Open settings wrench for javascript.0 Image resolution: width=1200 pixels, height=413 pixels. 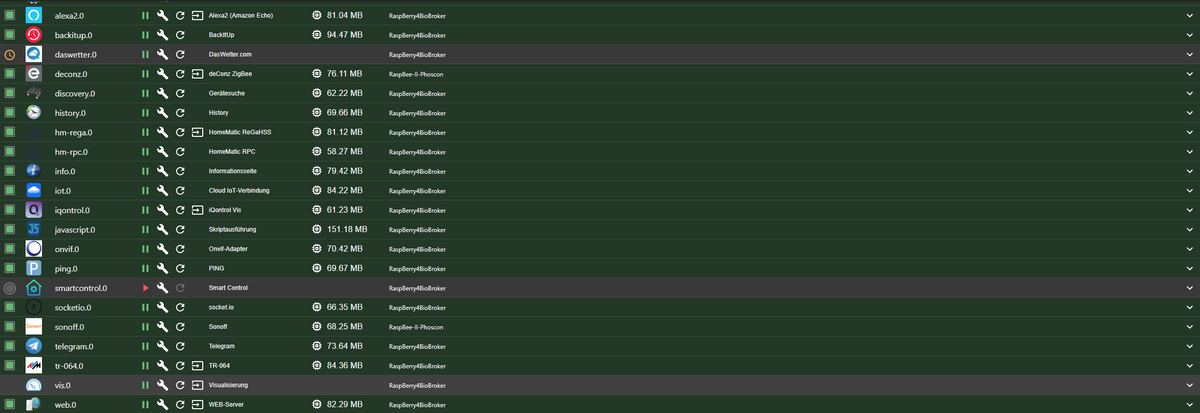(162, 229)
